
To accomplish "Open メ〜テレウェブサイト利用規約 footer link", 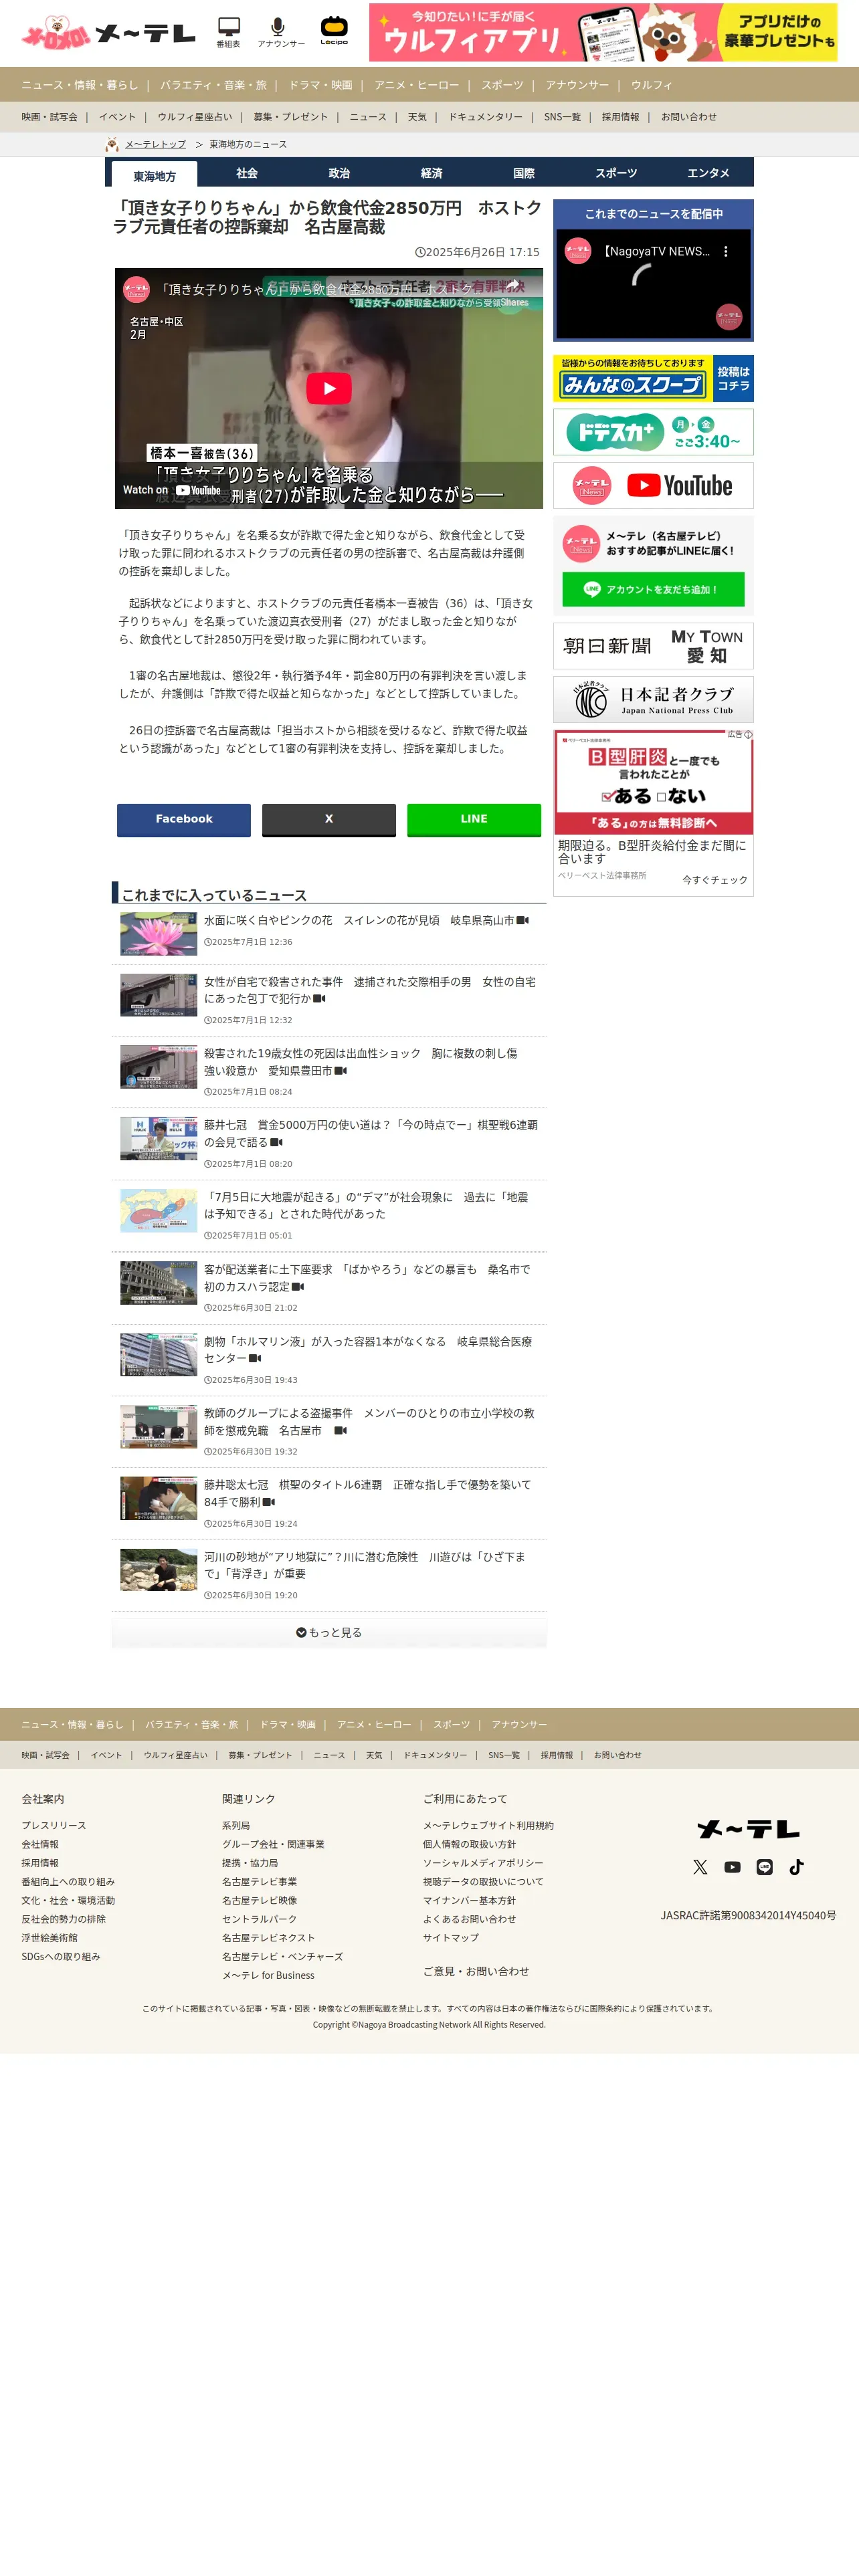I will pos(488,1825).
